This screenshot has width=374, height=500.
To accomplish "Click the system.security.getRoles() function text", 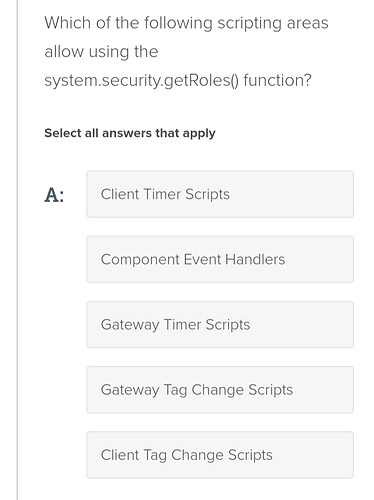I will tap(142, 81).
